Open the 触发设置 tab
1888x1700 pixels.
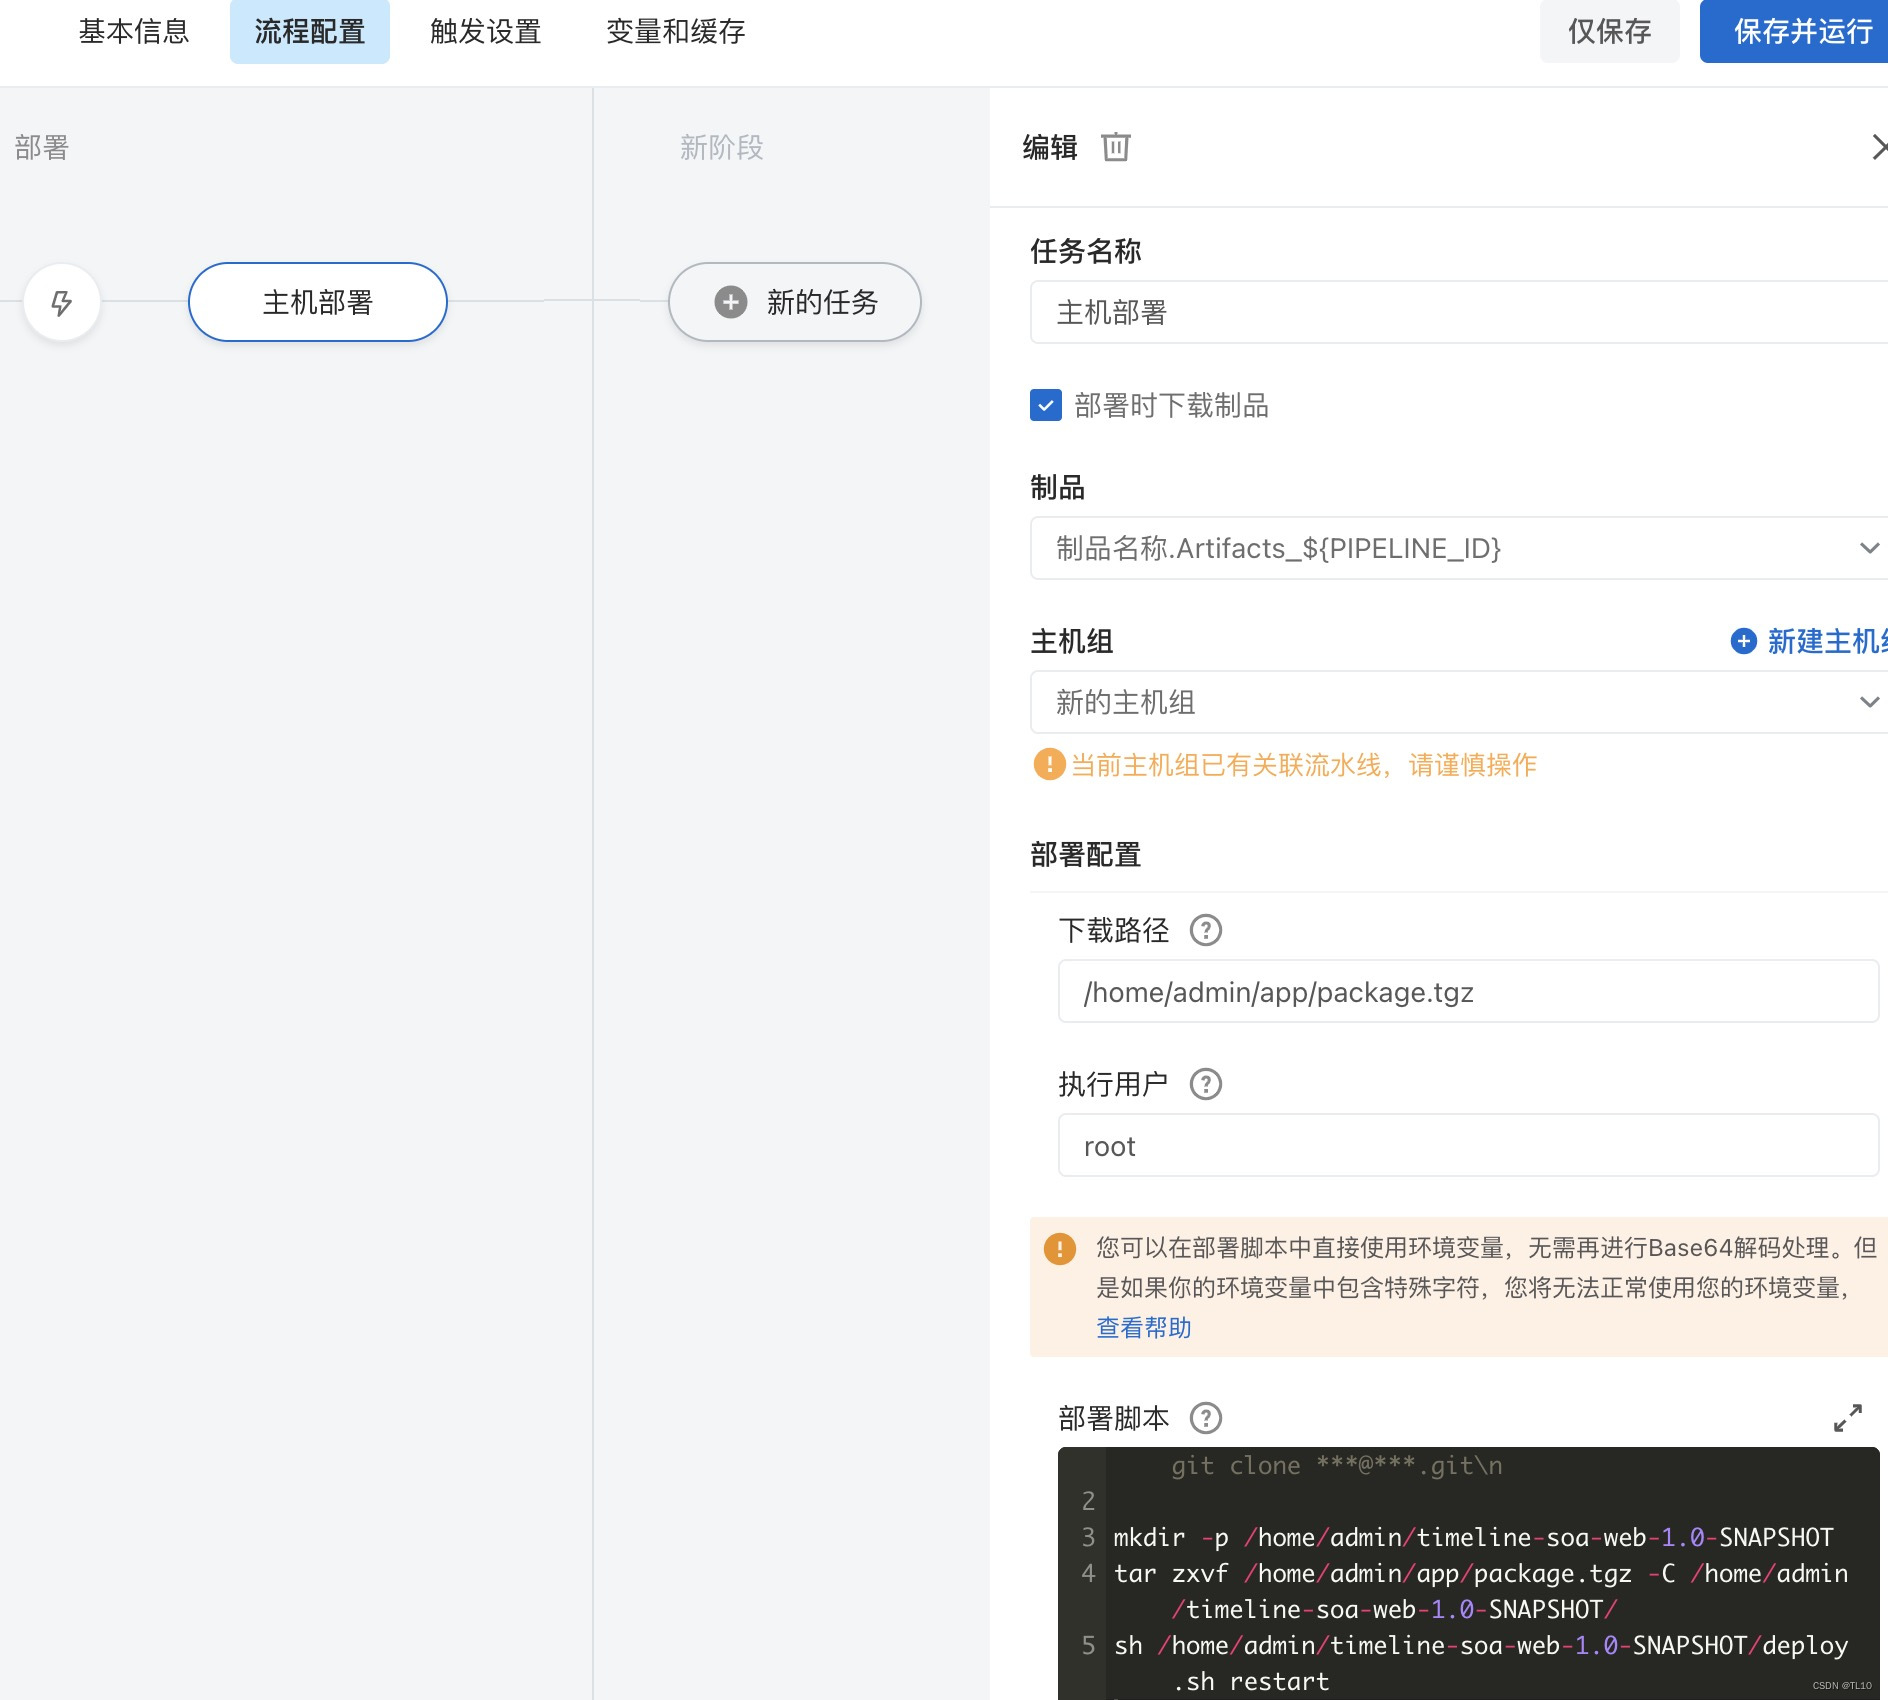486,32
